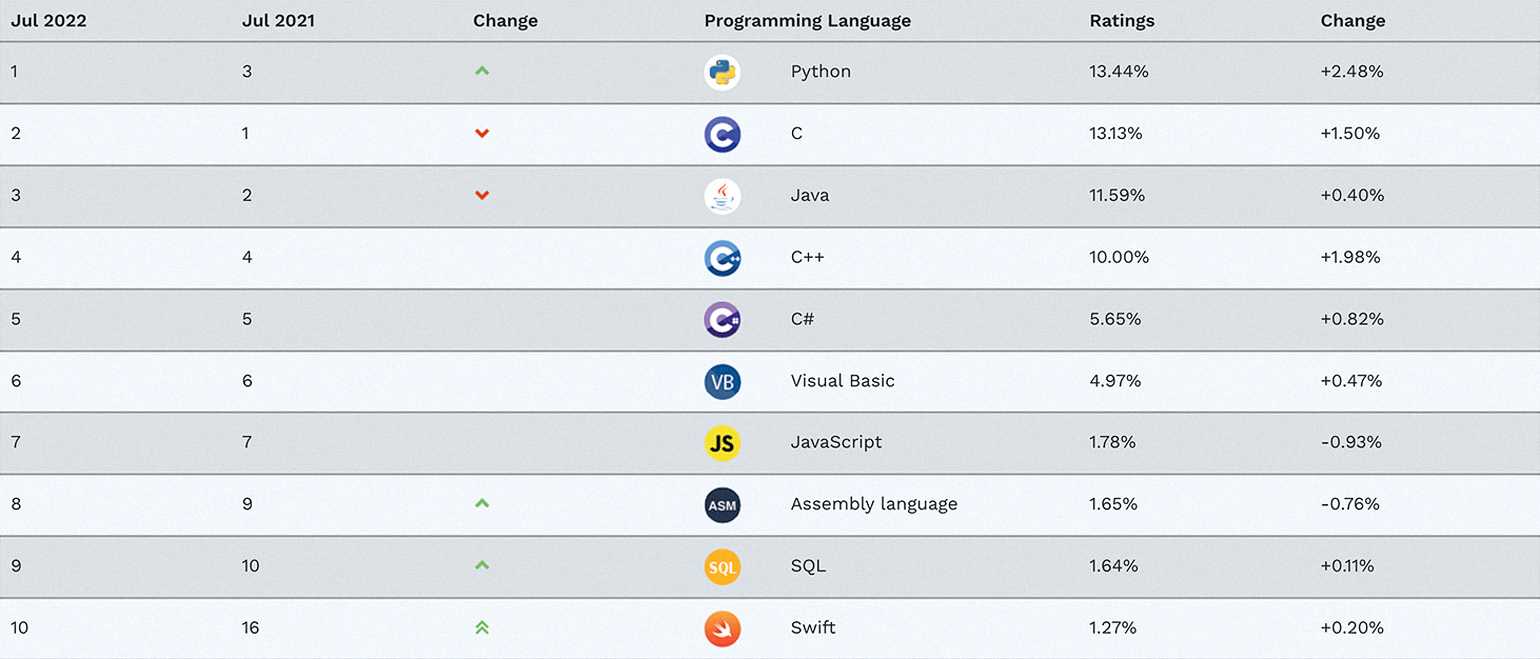Click the Swift bird logo icon
Viewport: 1540px width, 659px height.
click(722, 628)
